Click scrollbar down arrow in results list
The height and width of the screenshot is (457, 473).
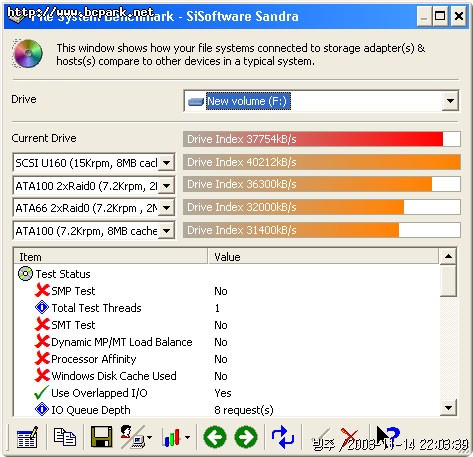point(448,408)
